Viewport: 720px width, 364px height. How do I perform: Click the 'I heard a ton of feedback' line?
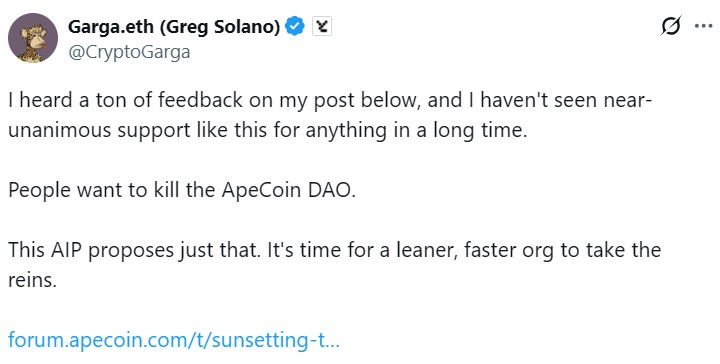pyautogui.click(x=330, y=100)
